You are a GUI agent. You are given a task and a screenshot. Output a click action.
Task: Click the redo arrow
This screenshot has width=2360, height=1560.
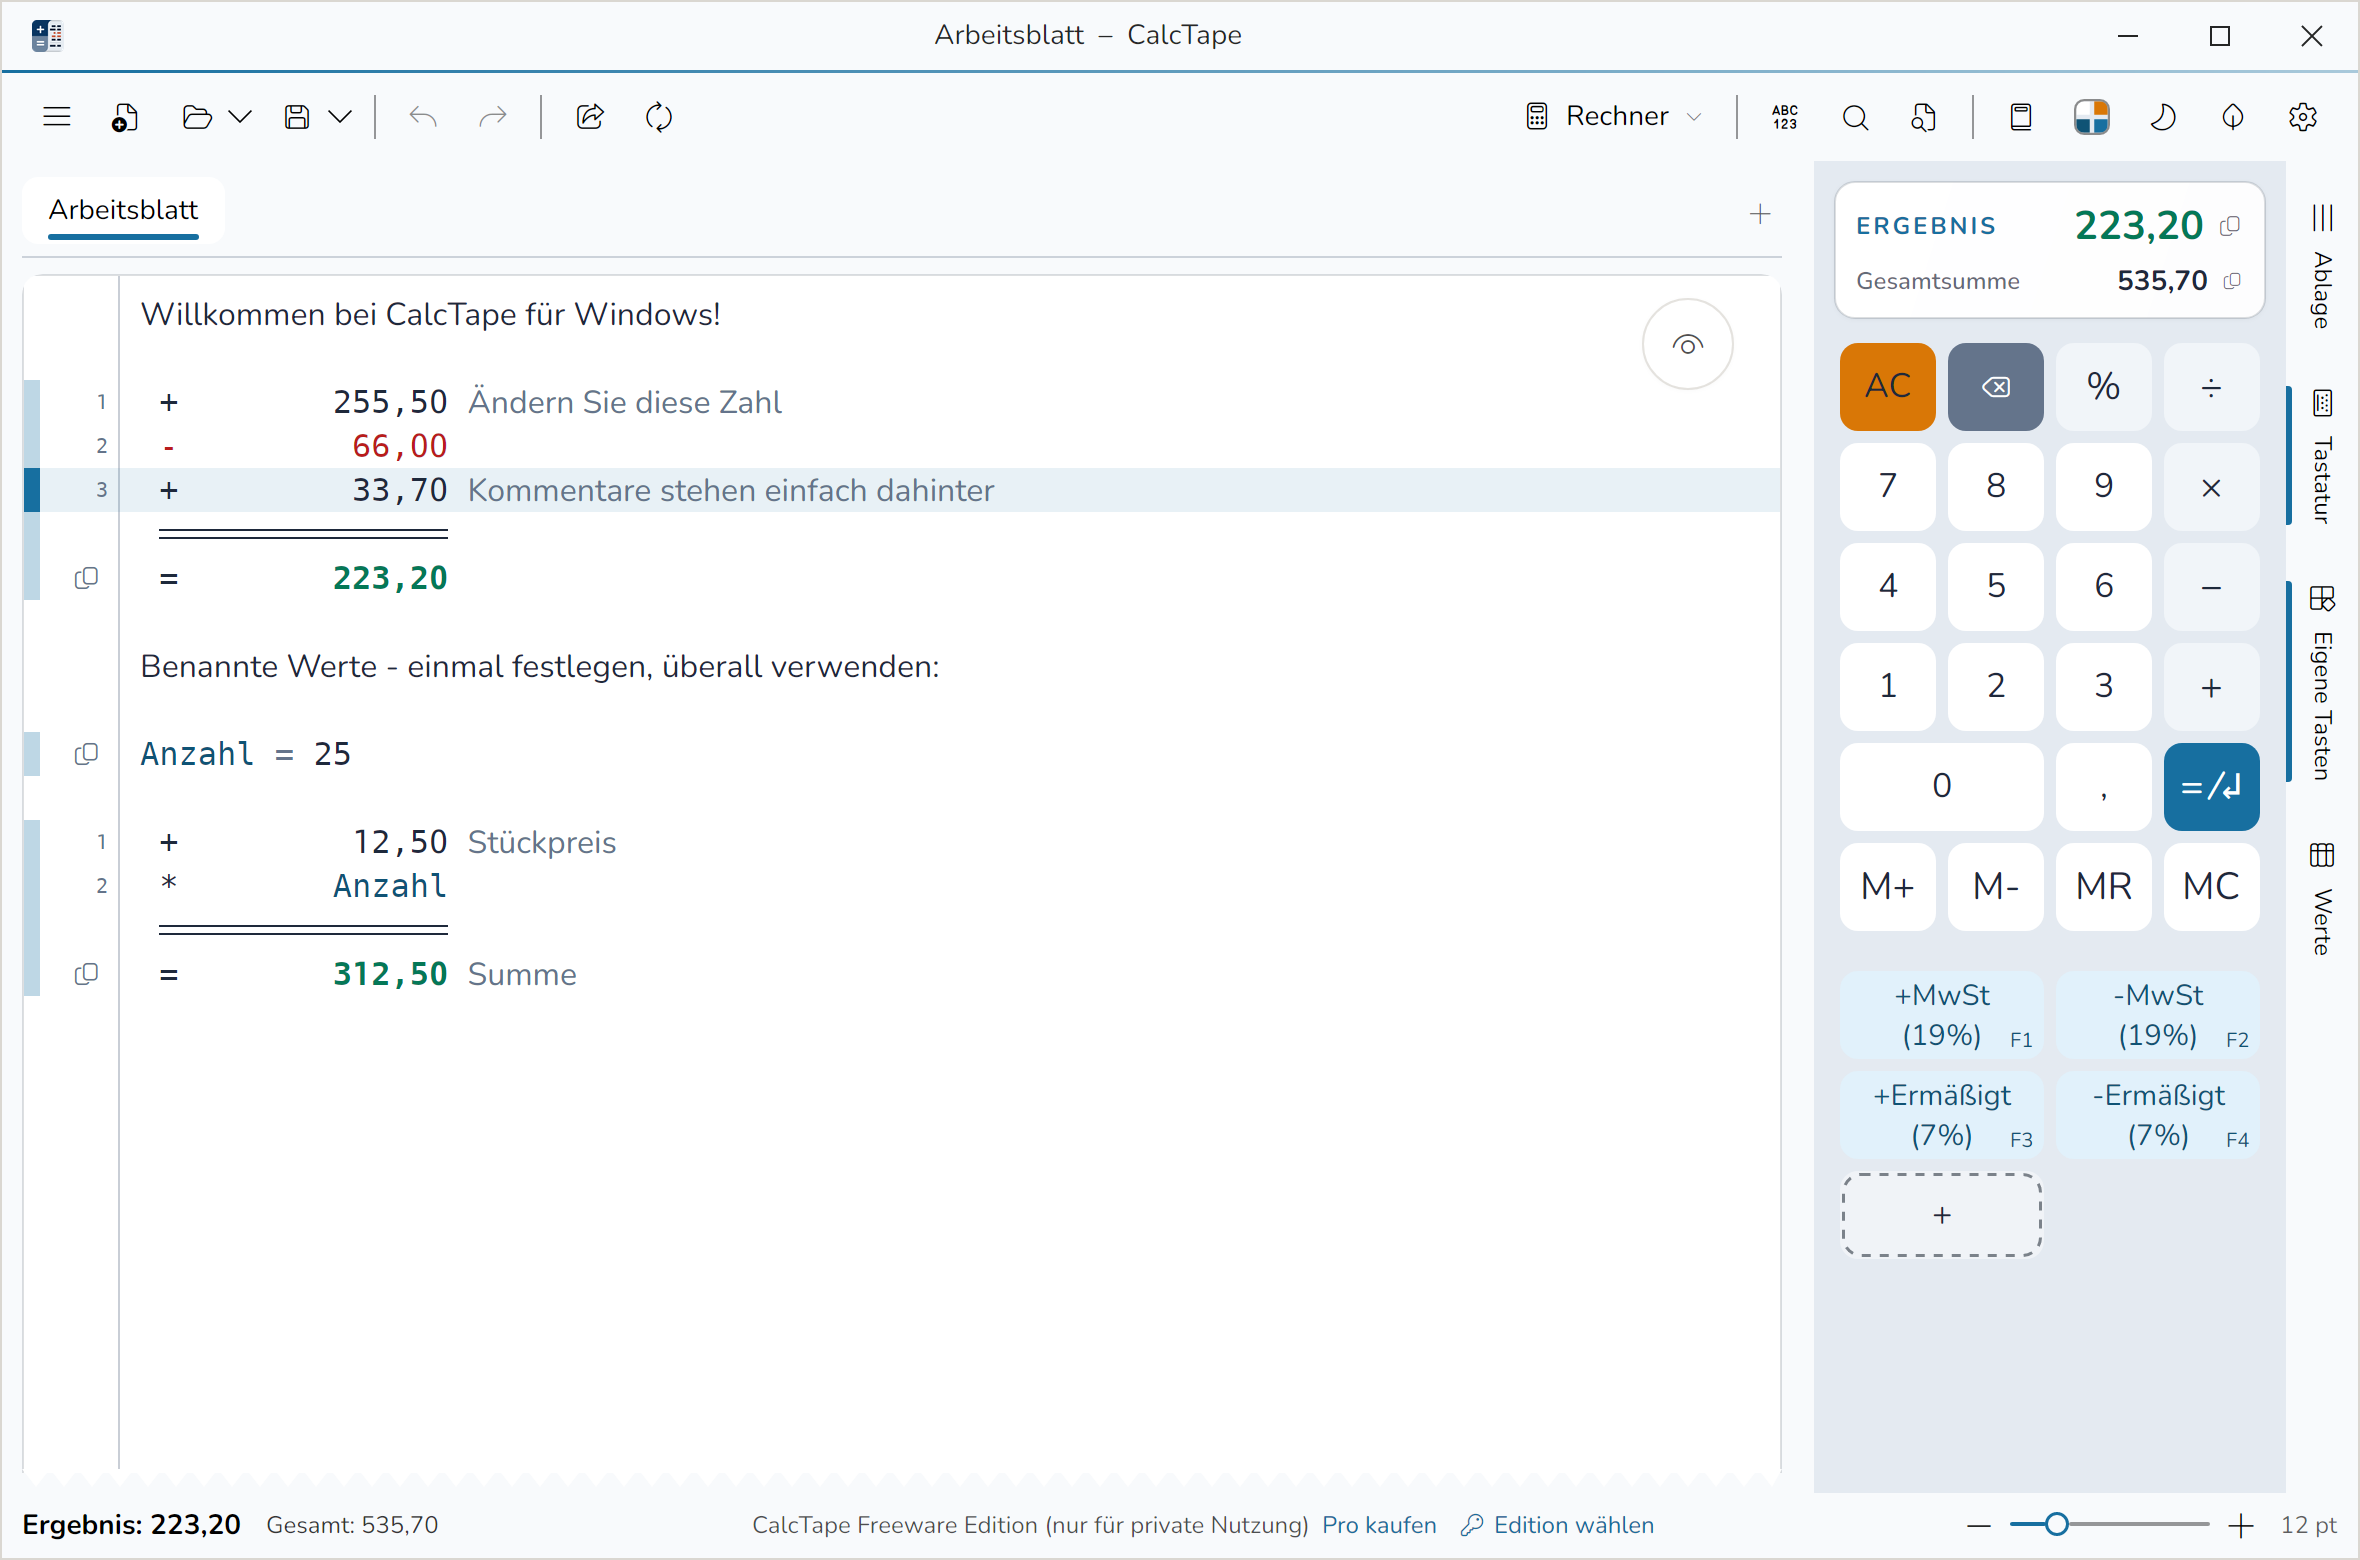point(493,117)
